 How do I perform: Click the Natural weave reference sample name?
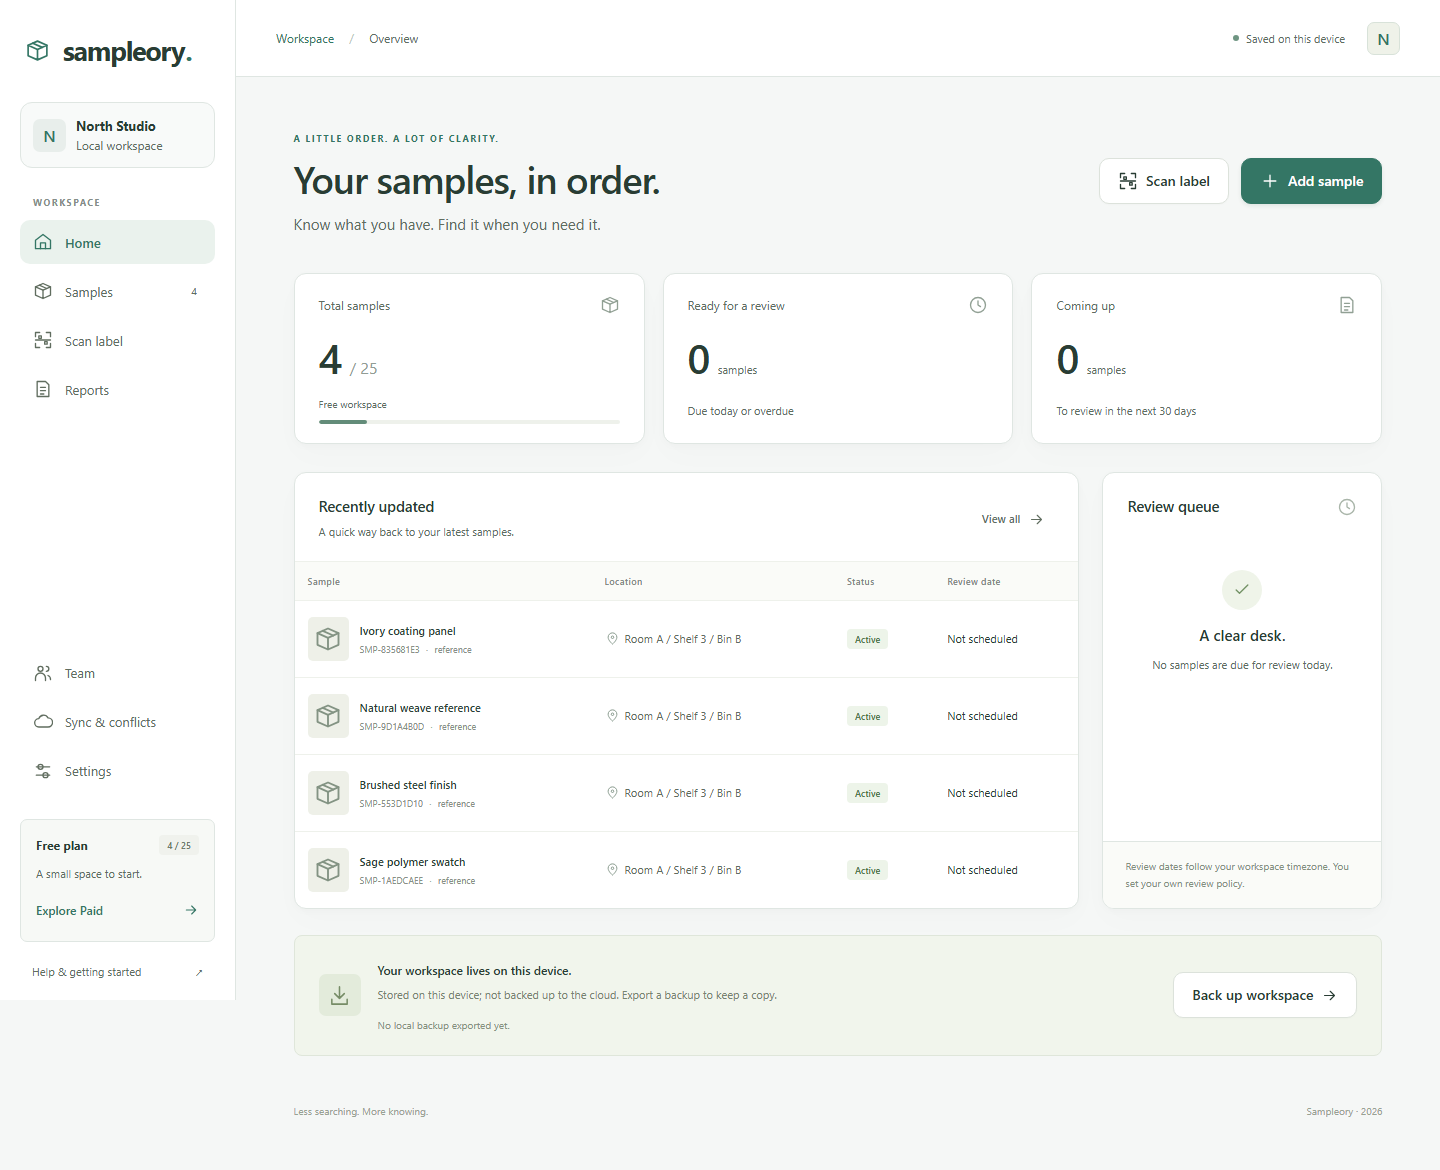(x=420, y=708)
